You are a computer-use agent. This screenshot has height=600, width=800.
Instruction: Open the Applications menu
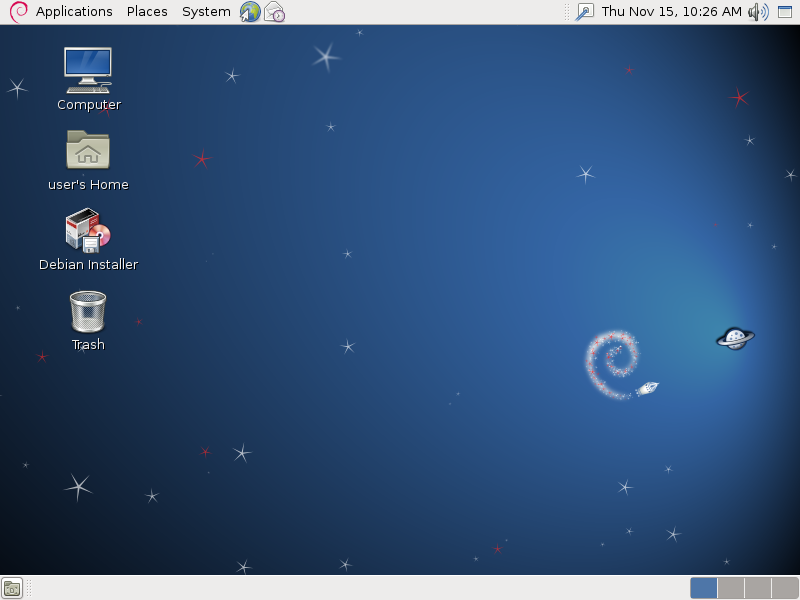point(74,12)
